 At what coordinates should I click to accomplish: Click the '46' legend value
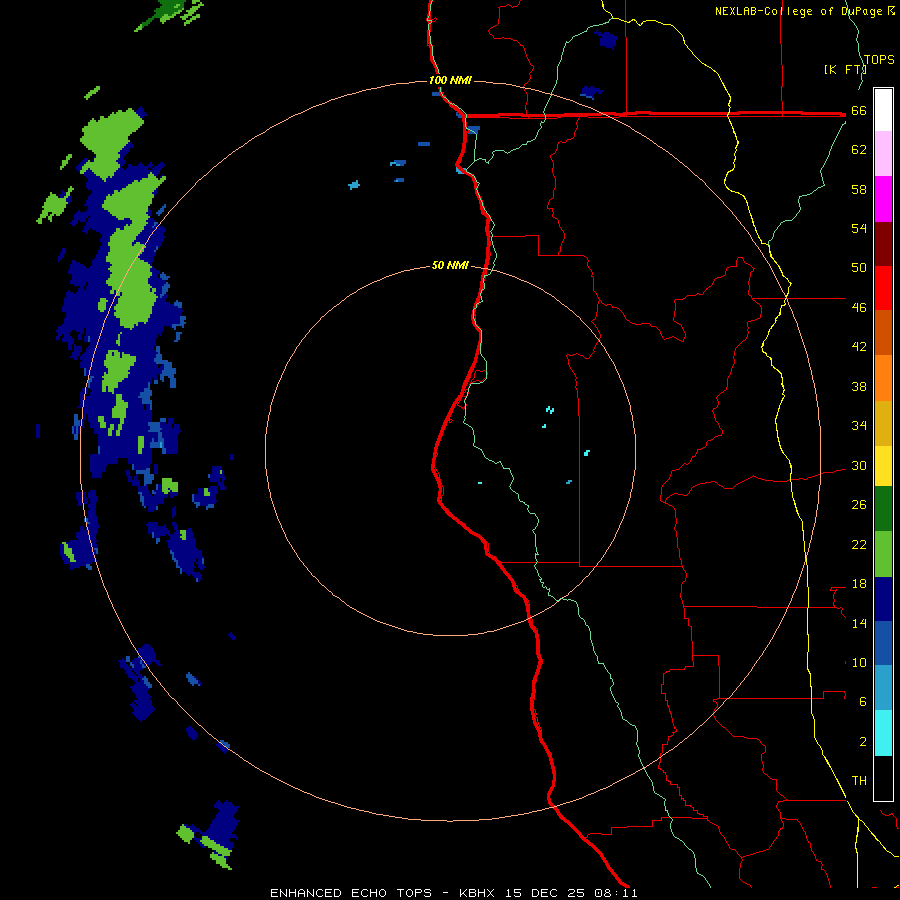coord(859,308)
